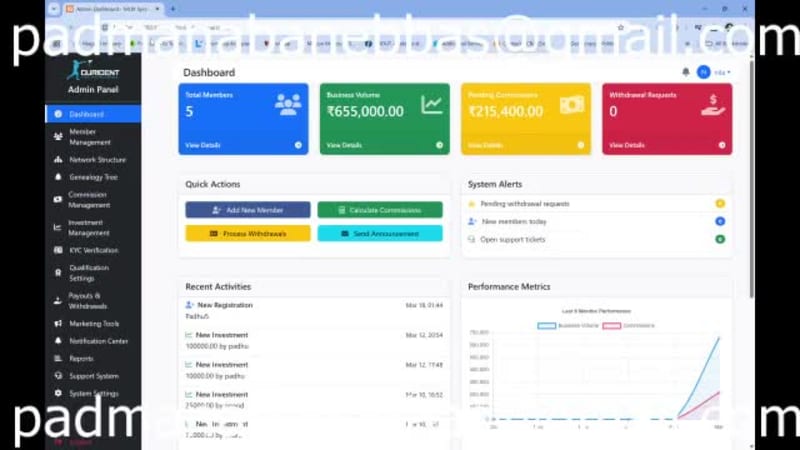Click the Marketing Tools megaphone icon
The image size is (800, 450).
pyautogui.click(x=58, y=323)
